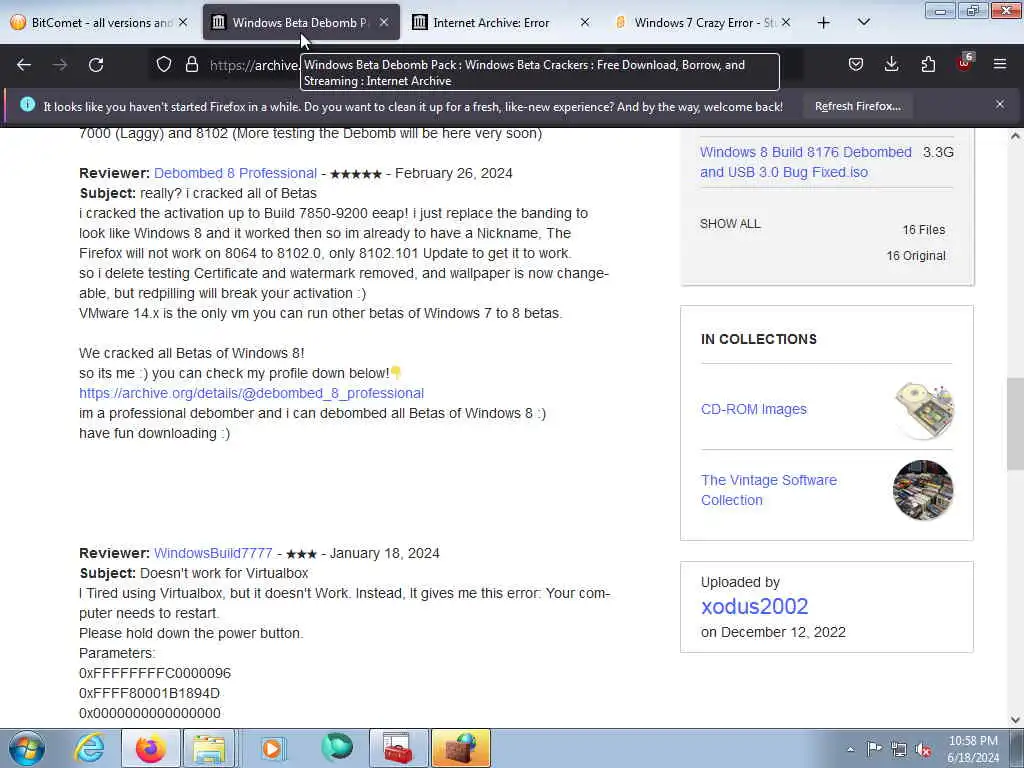Open the green globe app on taskbar

pyautogui.click(x=336, y=748)
